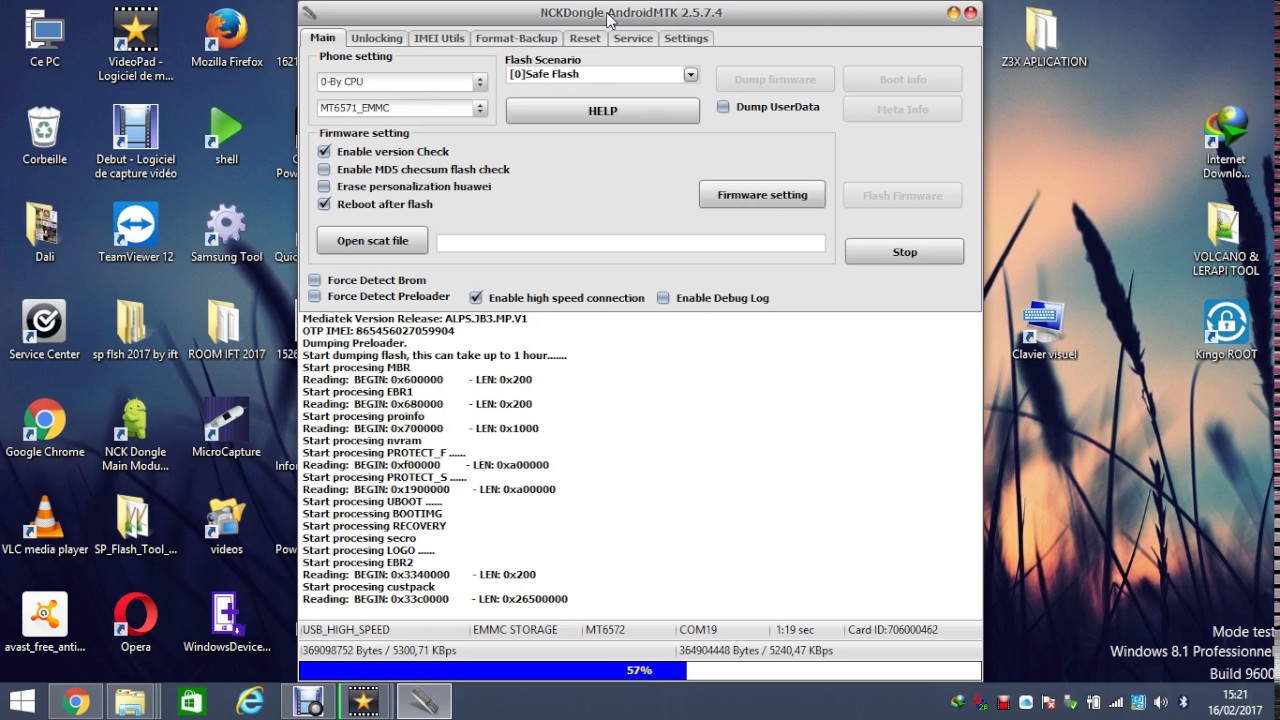Open the shell desktop shortcut
Screen dimensions: 1280x720
point(226,136)
